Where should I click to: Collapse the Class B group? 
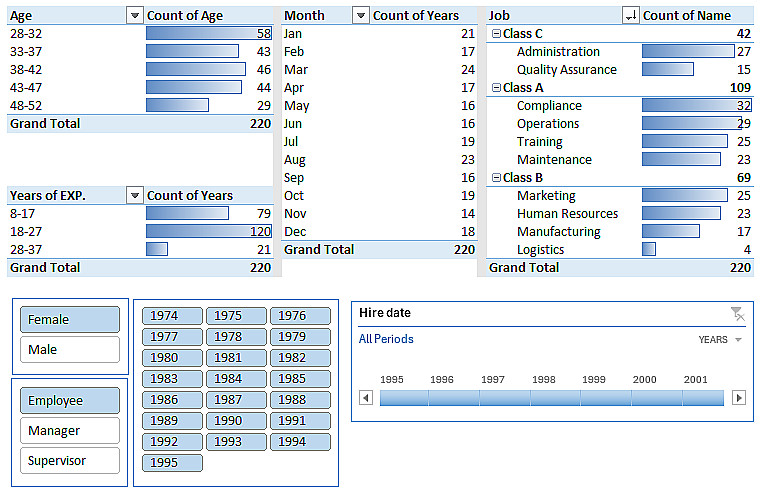click(x=496, y=178)
